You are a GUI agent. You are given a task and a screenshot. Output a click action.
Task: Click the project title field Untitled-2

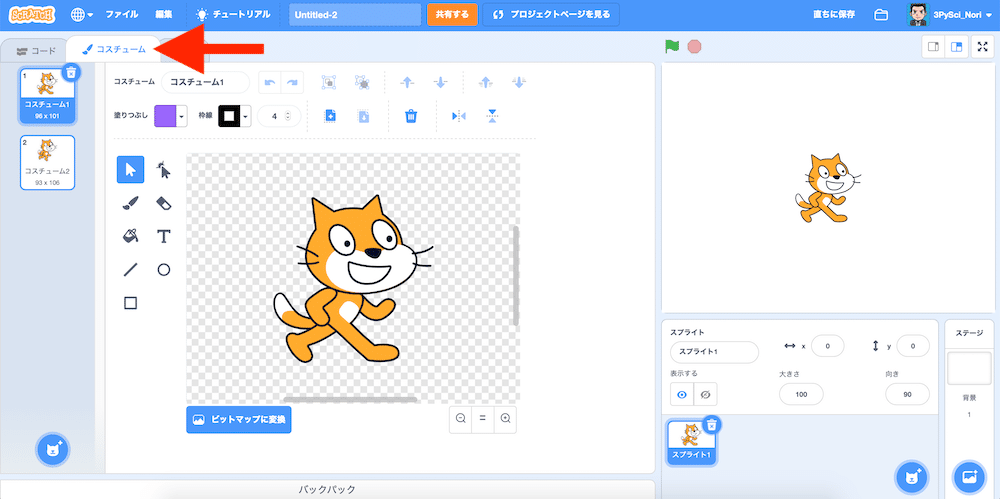(x=355, y=15)
